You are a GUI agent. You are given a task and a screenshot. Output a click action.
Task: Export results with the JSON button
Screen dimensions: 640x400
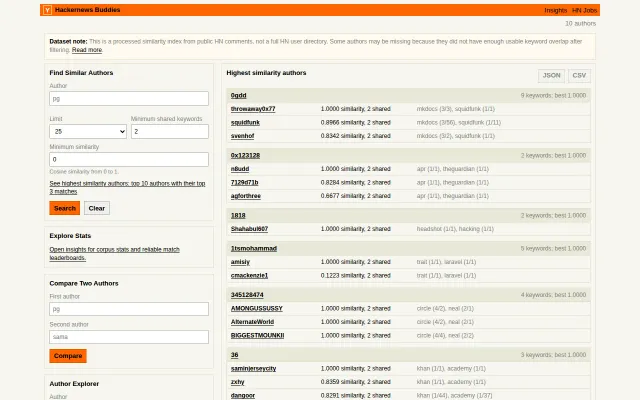click(x=551, y=76)
